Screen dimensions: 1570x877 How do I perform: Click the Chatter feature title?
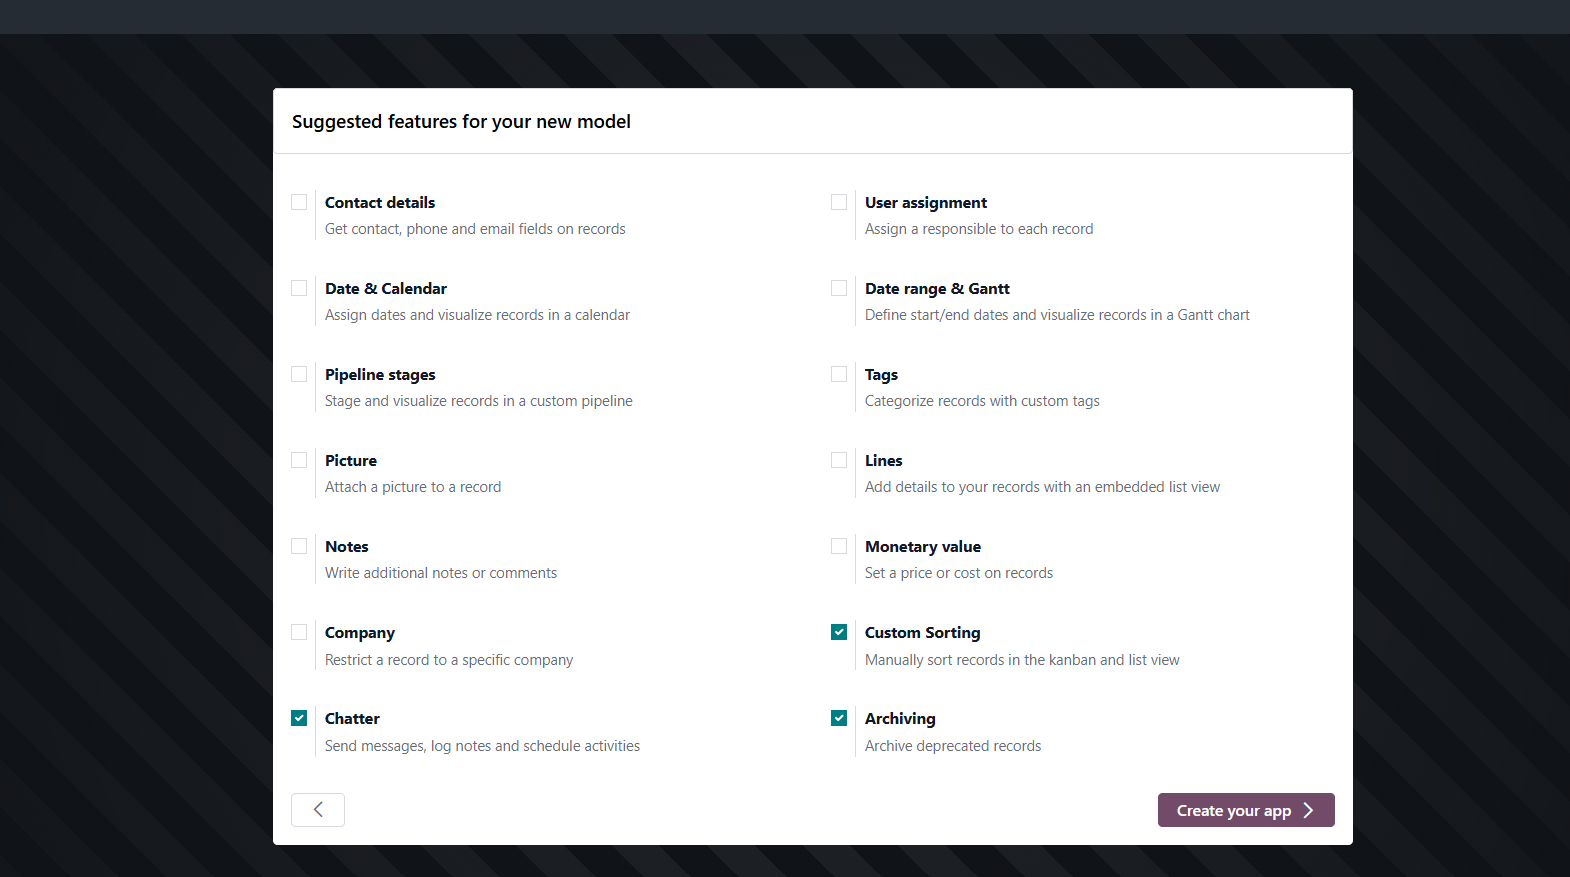[x=352, y=719]
